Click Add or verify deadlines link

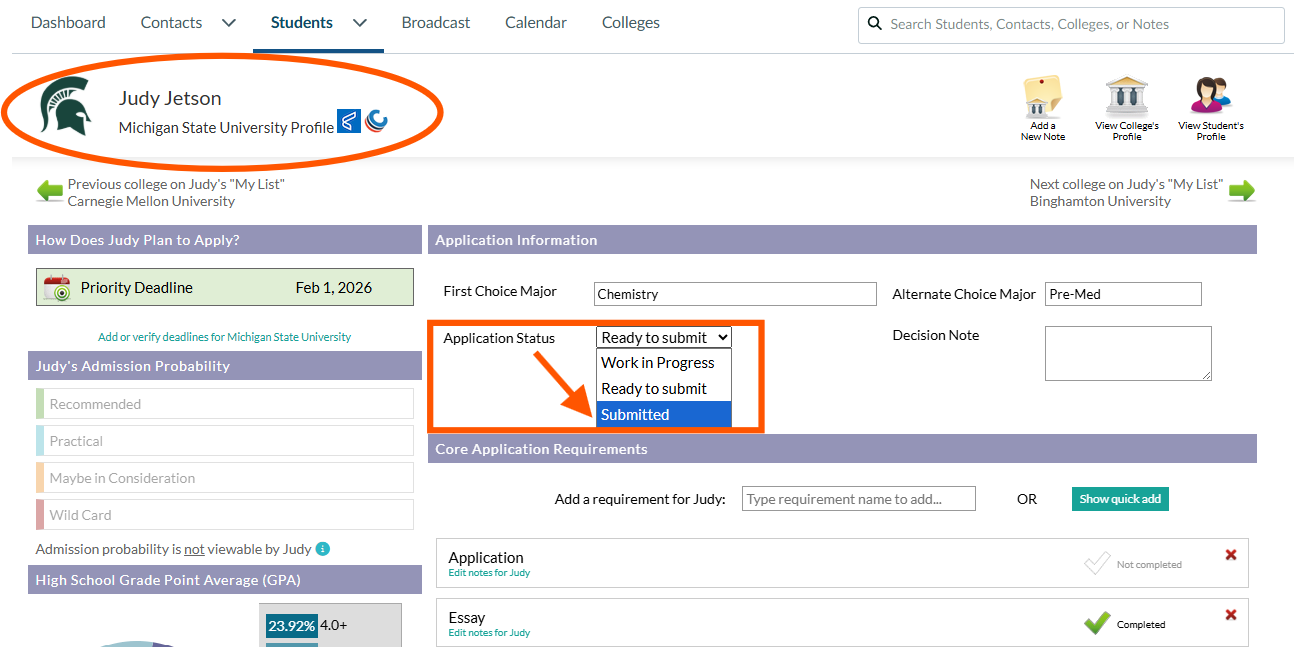(x=225, y=337)
